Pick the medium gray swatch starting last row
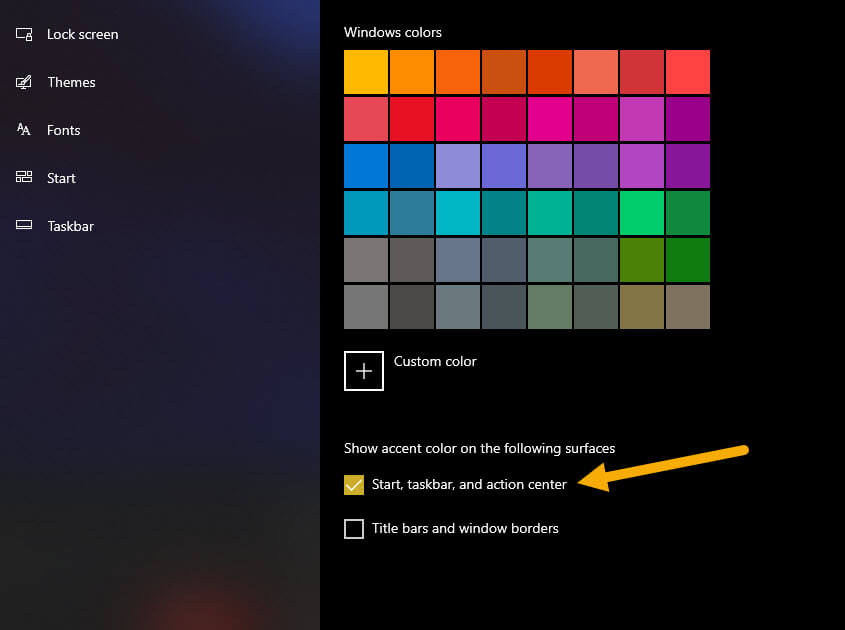Viewport: 845px width, 630px height. (x=366, y=307)
